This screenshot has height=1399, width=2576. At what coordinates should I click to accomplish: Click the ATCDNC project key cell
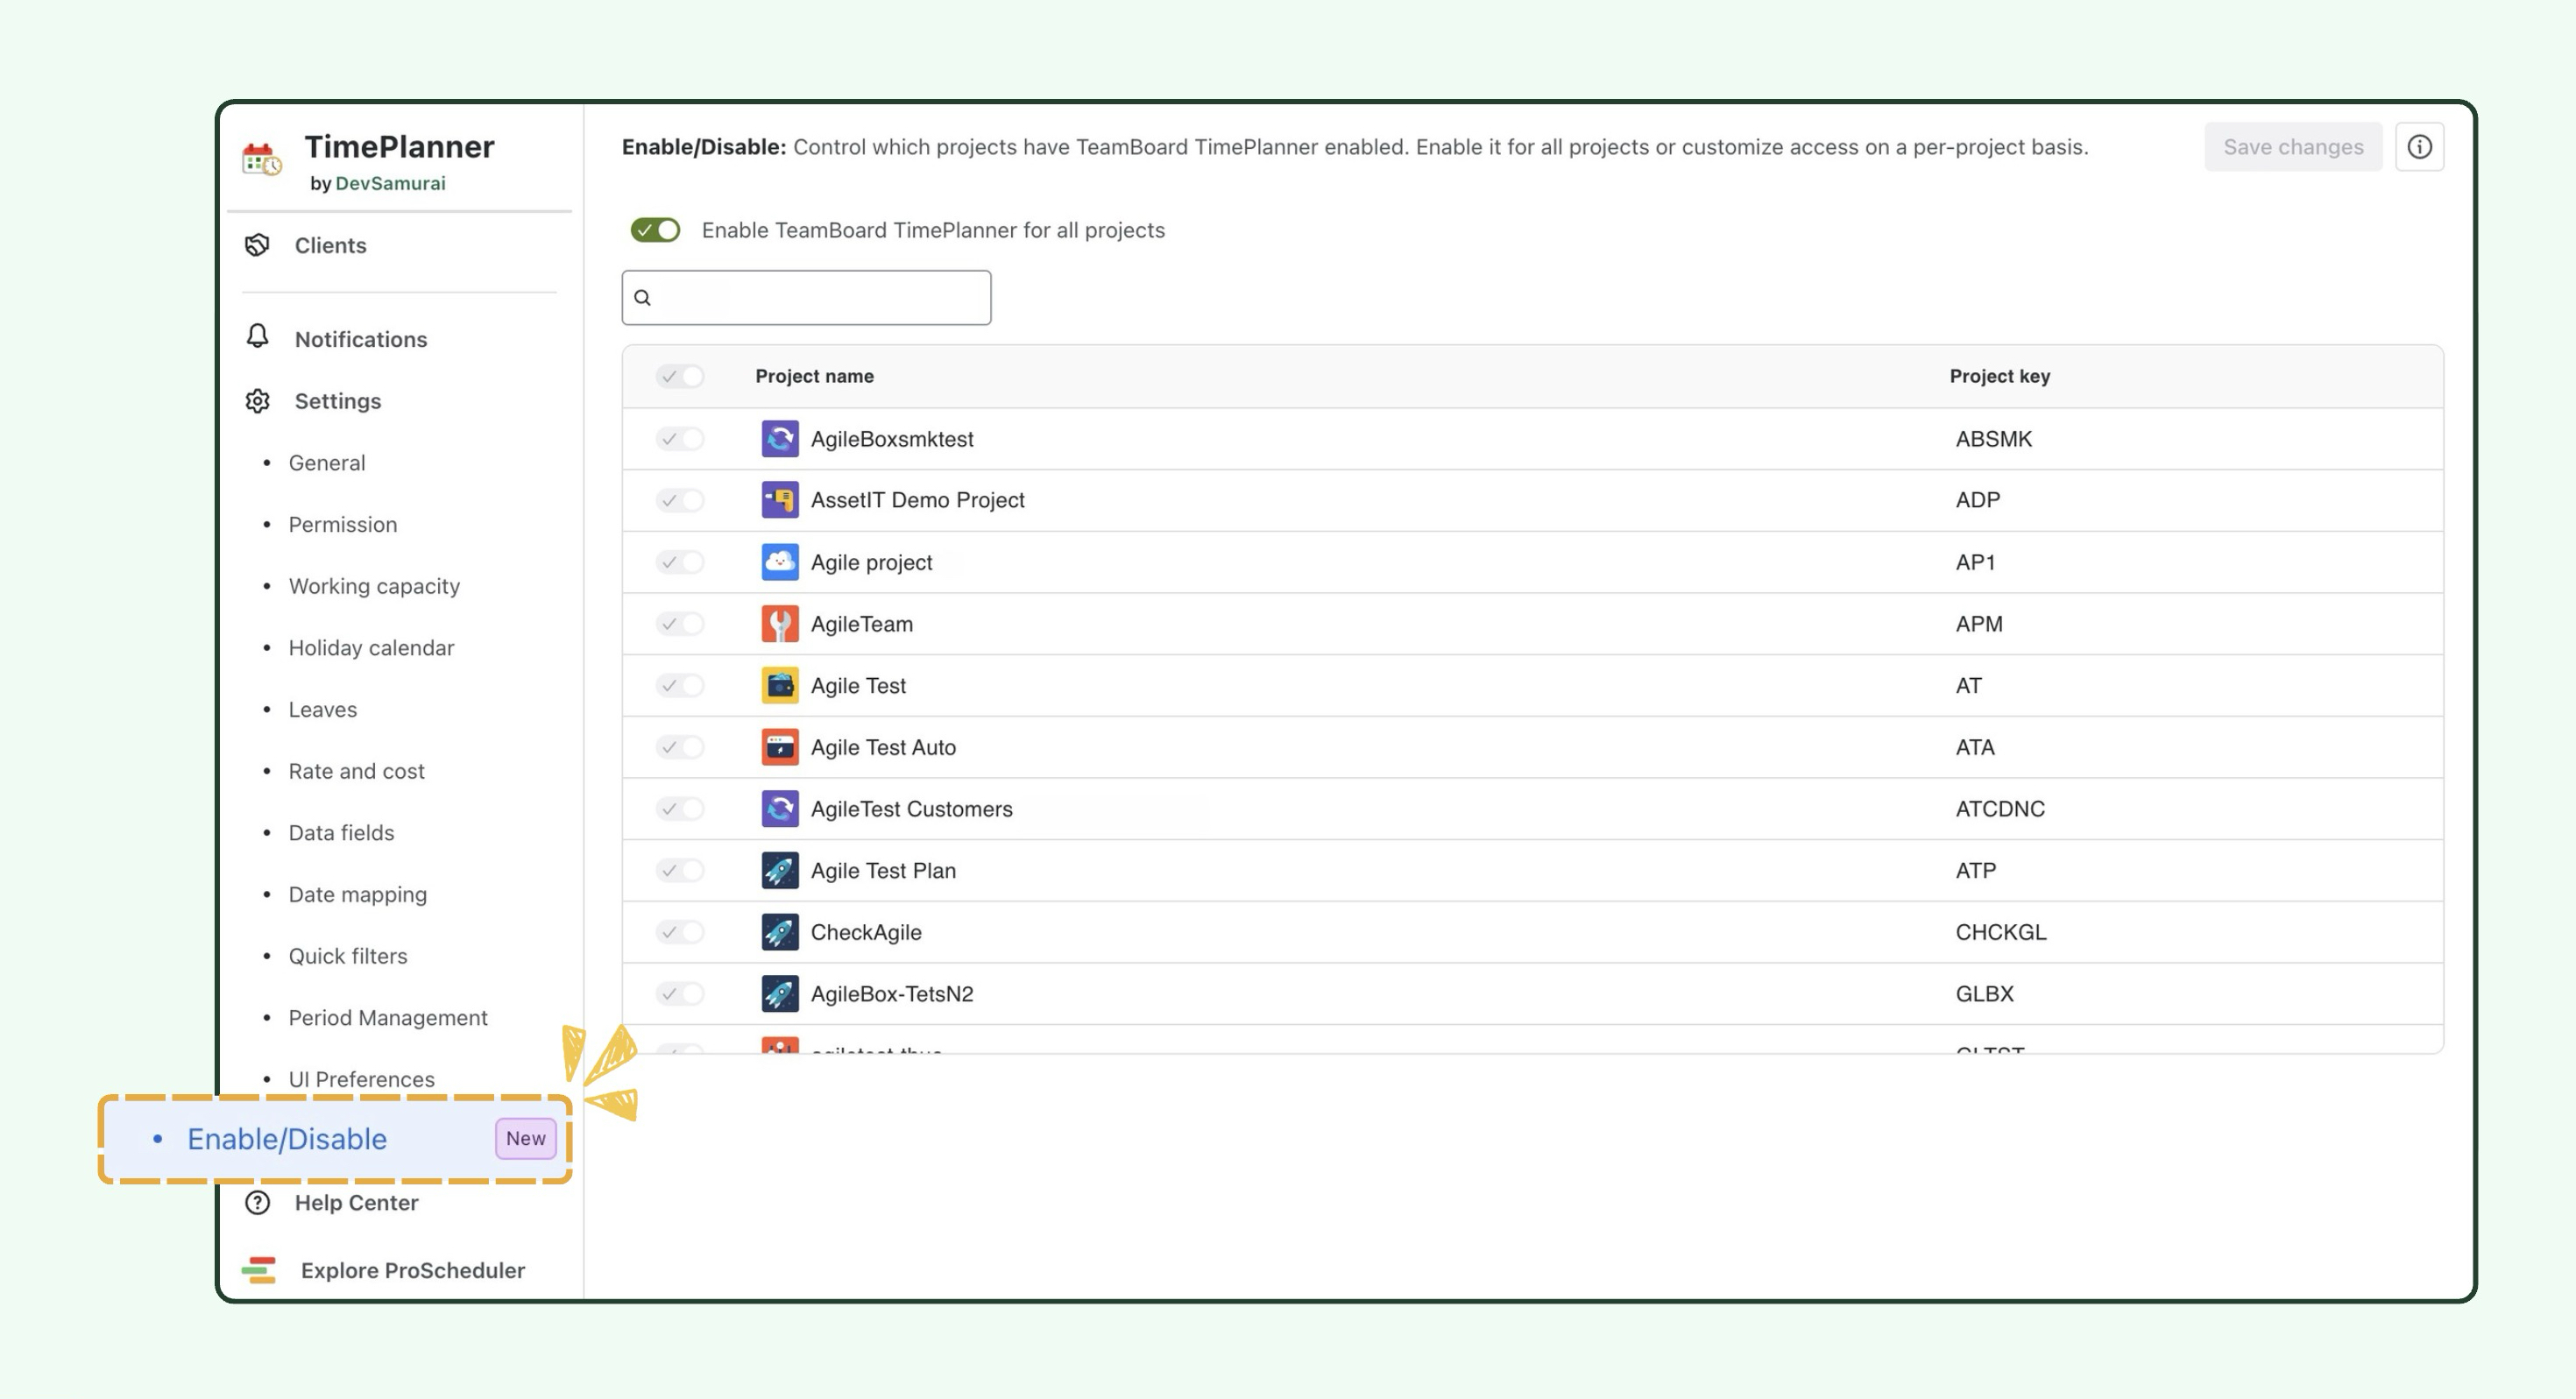(x=2001, y=809)
